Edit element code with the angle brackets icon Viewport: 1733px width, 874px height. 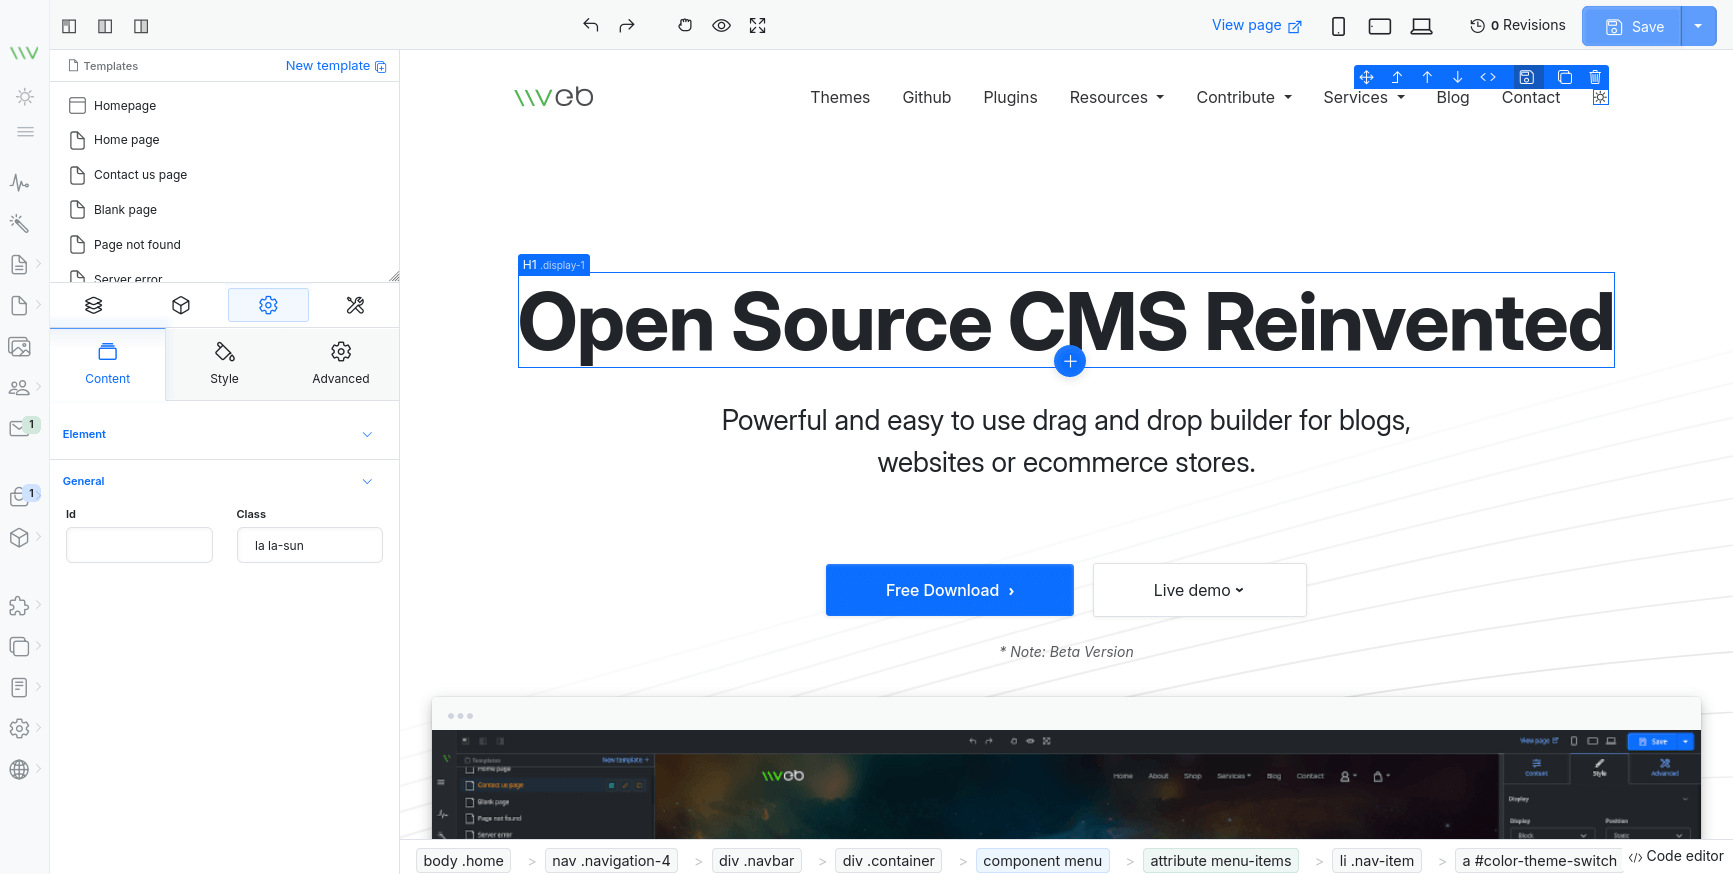coord(1488,77)
